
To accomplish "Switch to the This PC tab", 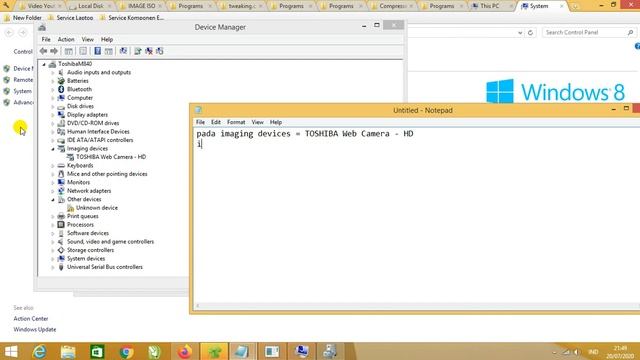I will pyautogui.click(x=490, y=6).
